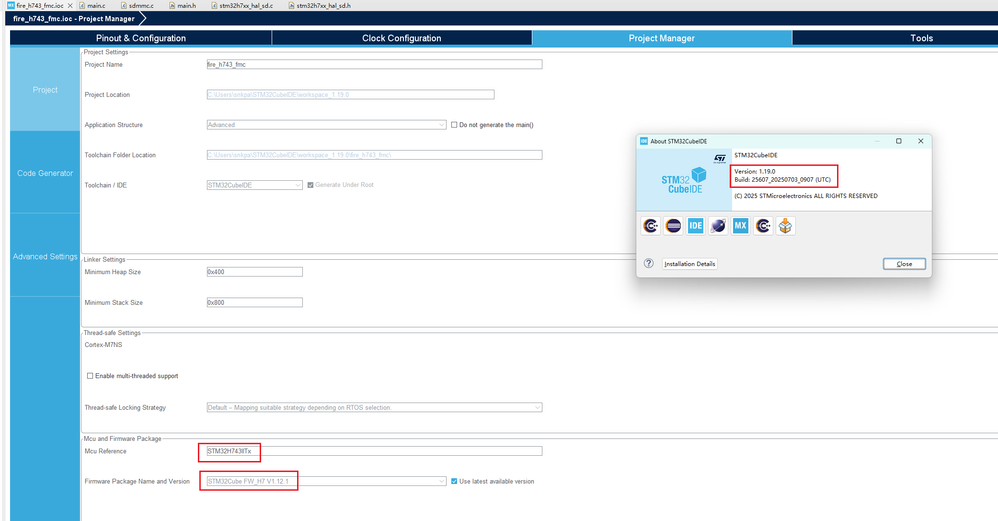The height and width of the screenshot is (521, 998).
Task: Click the Mcu Reference field
Action: [374, 451]
